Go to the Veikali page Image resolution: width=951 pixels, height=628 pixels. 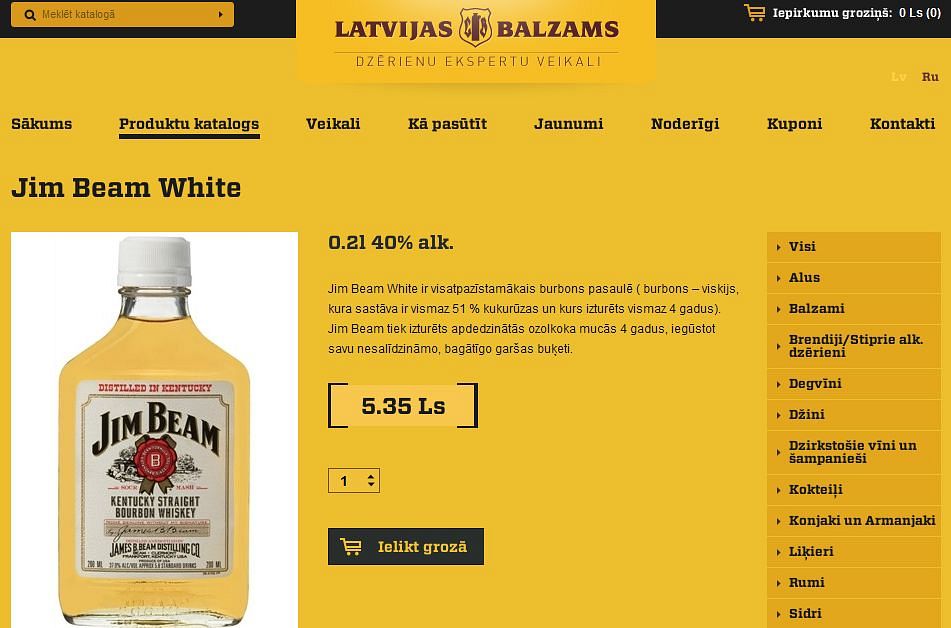click(x=333, y=124)
